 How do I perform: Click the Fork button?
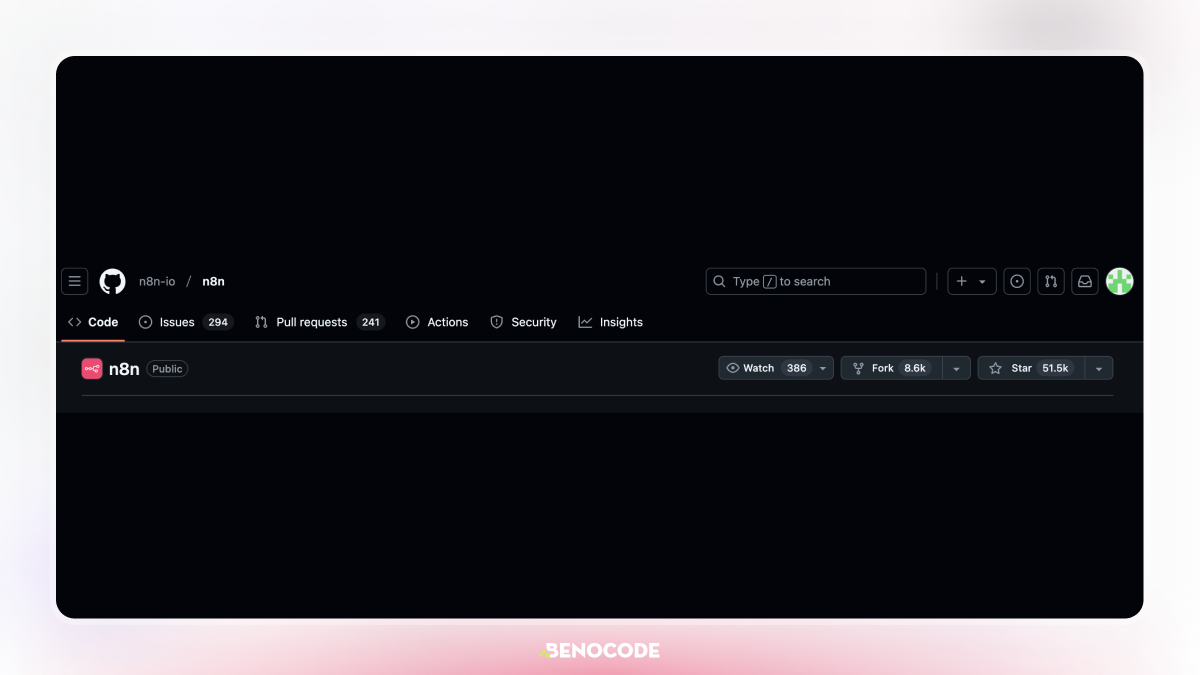pos(891,368)
